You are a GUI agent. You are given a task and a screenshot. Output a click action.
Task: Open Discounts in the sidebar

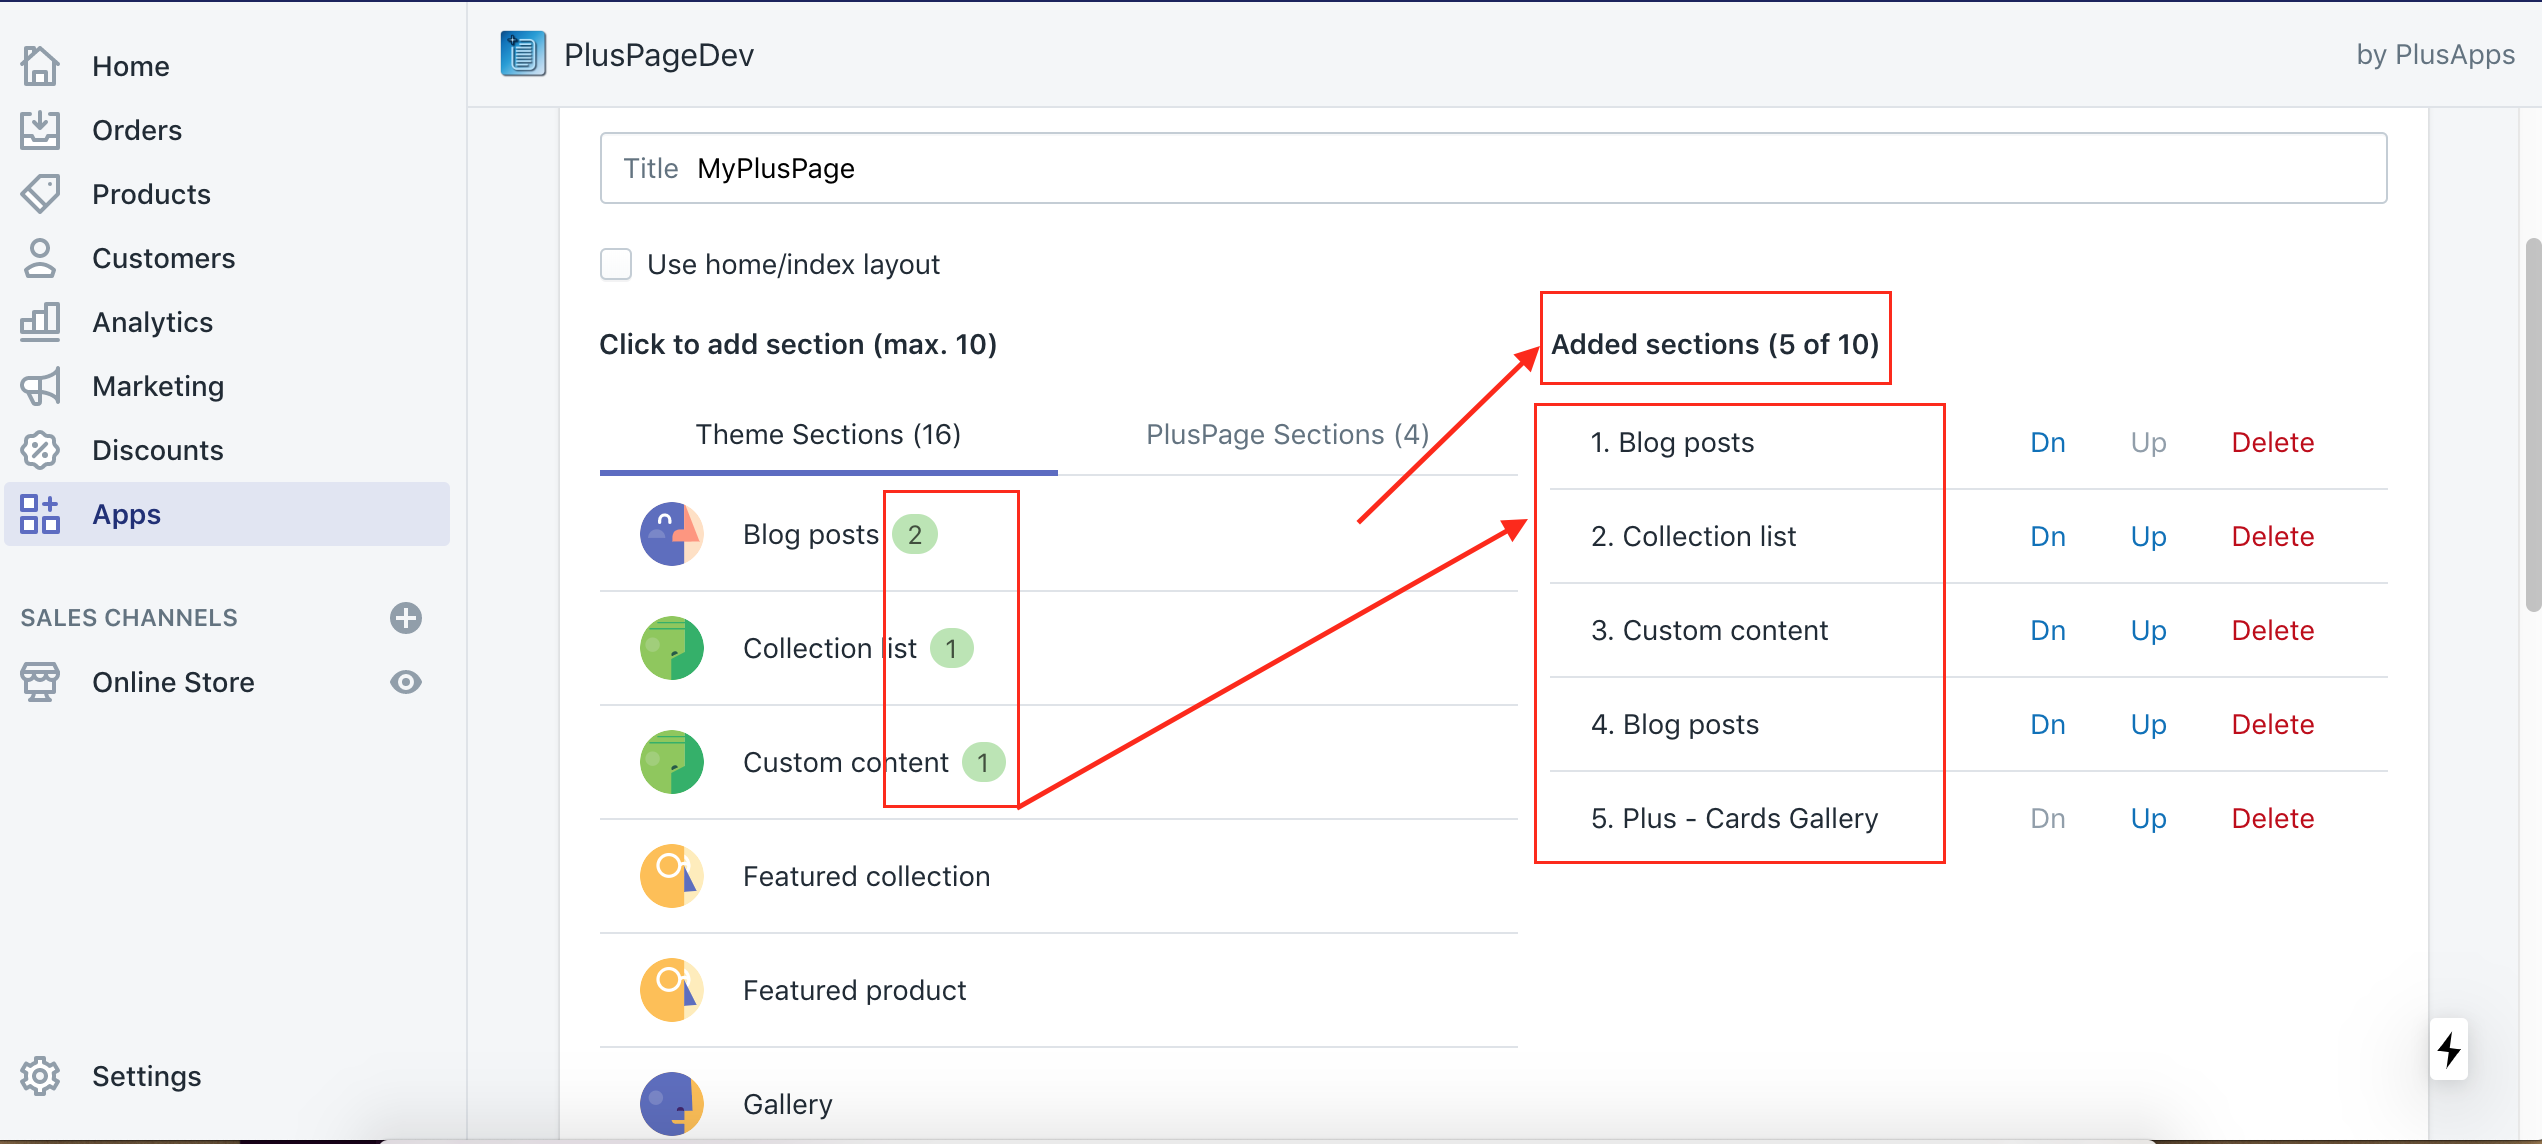pyautogui.click(x=157, y=449)
